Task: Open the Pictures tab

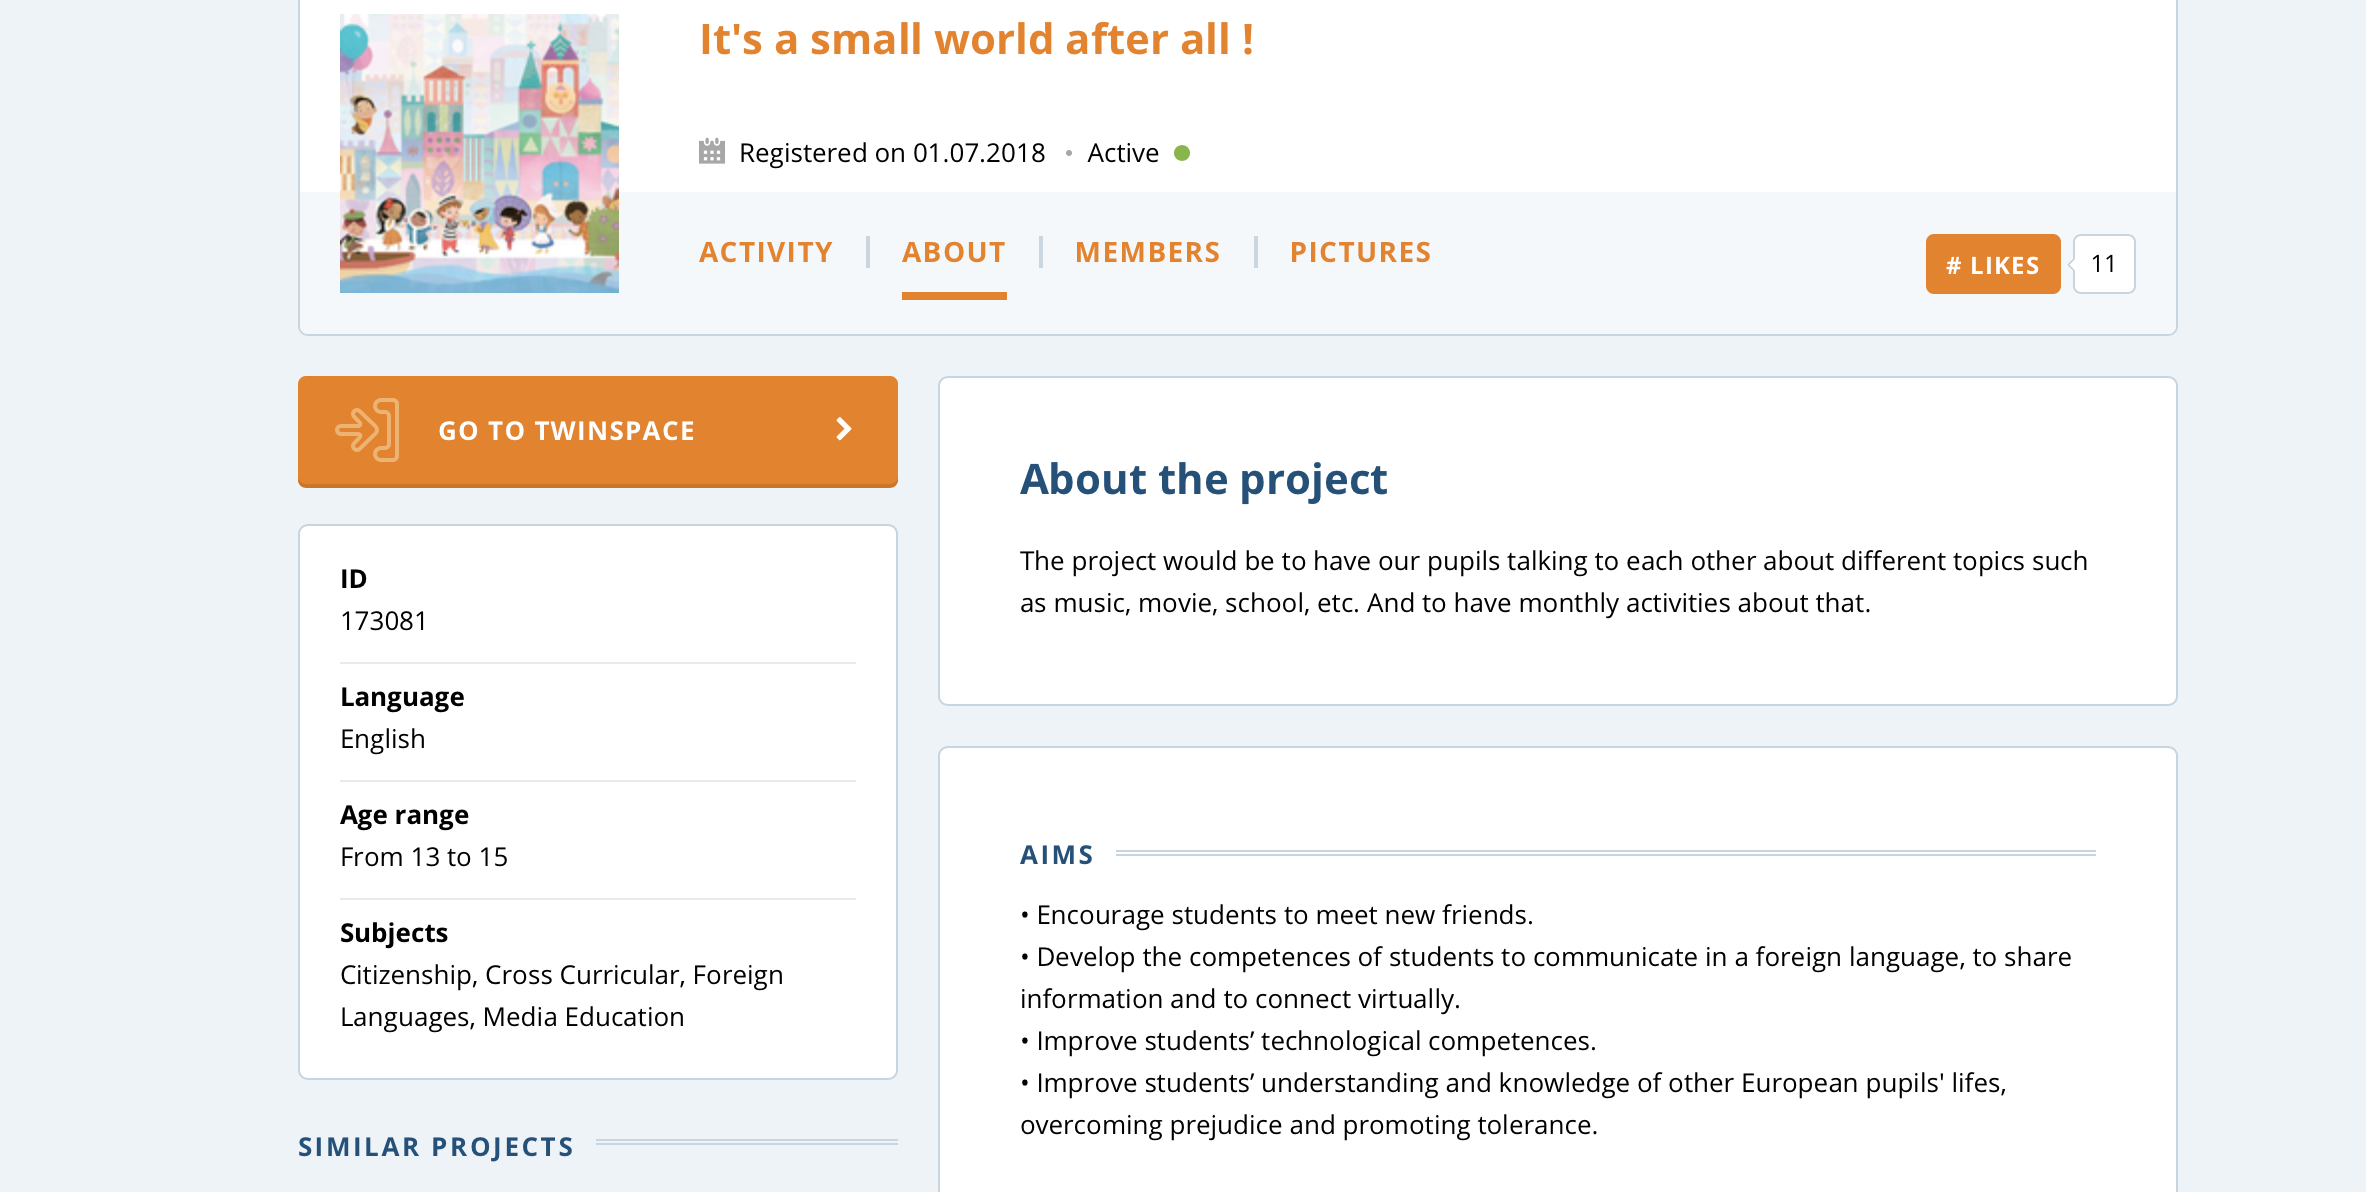Action: [1360, 252]
